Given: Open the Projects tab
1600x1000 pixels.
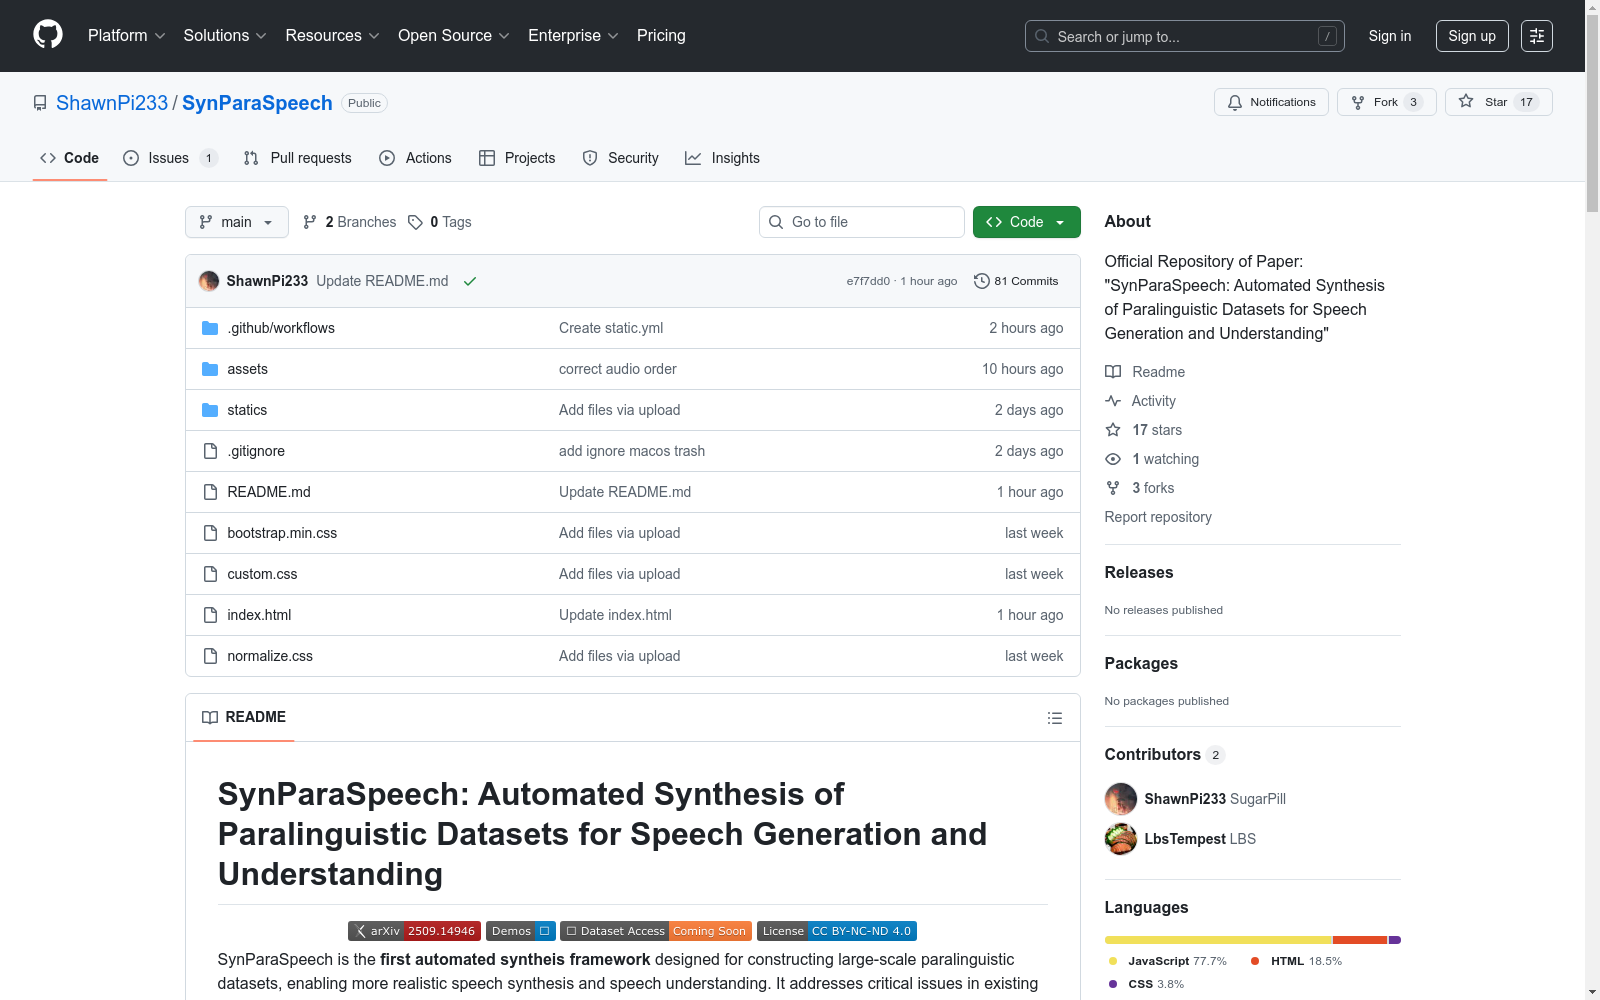Looking at the screenshot, I should pos(517,158).
